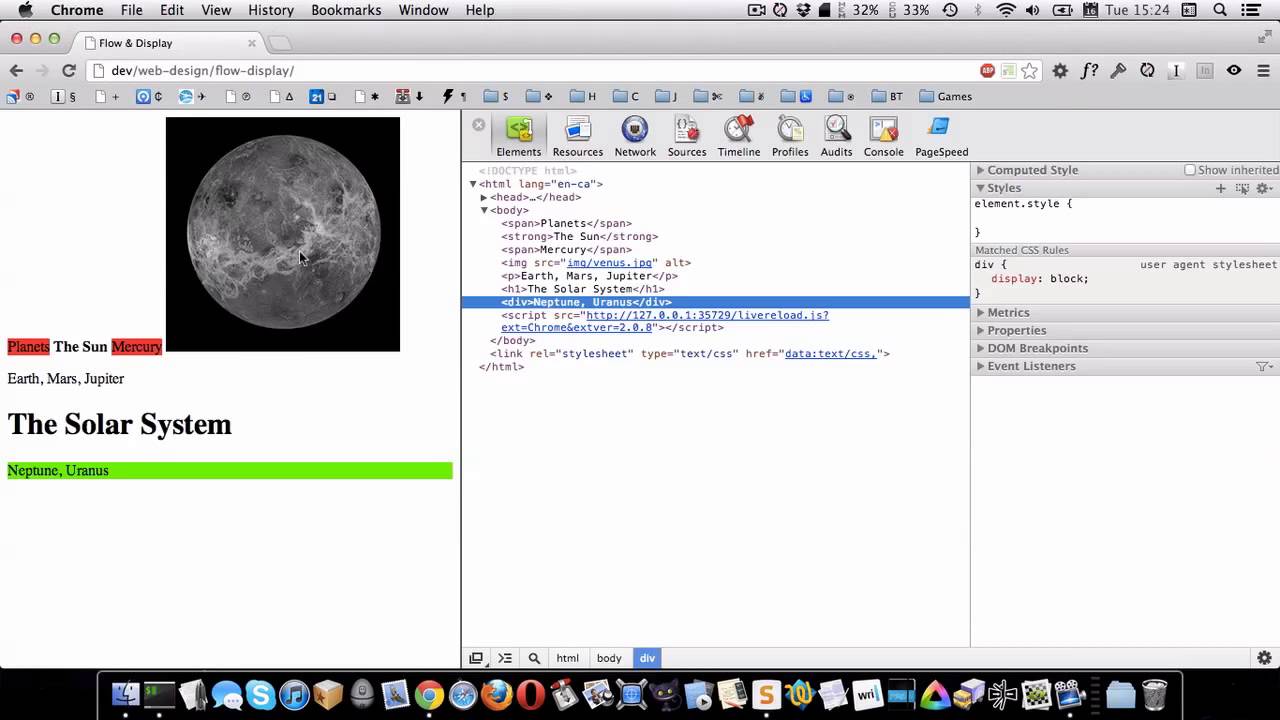Go back to previous page
The height and width of the screenshot is (720, 1280).
click(16, 70)
